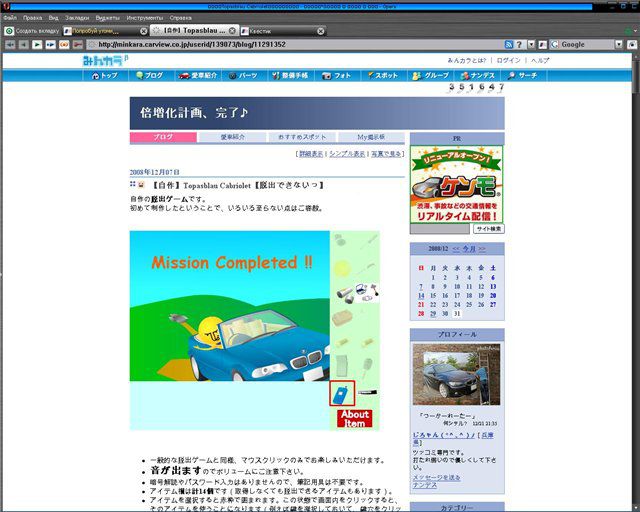Go to 整備手帳 in site navigation
Viewport: 640px width, 512px height.
pyautogui.click(x=291, y=76)
